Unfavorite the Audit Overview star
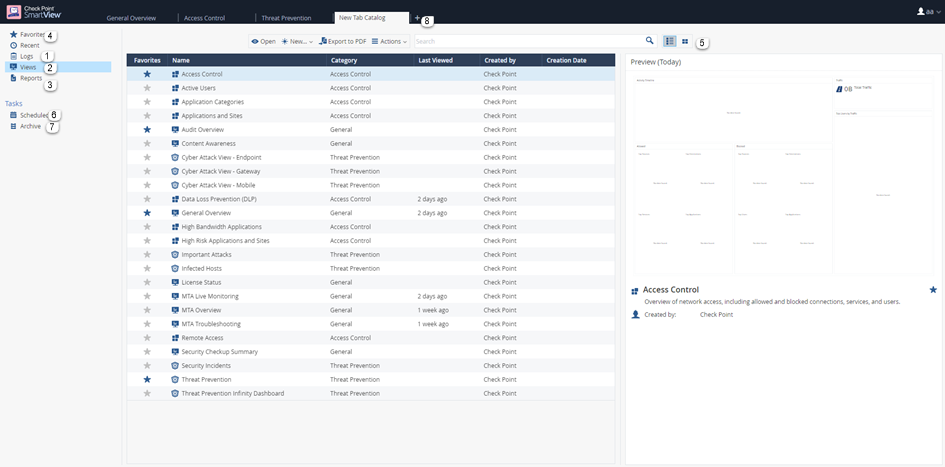945x467 pixels. click(x=147, y=130)
